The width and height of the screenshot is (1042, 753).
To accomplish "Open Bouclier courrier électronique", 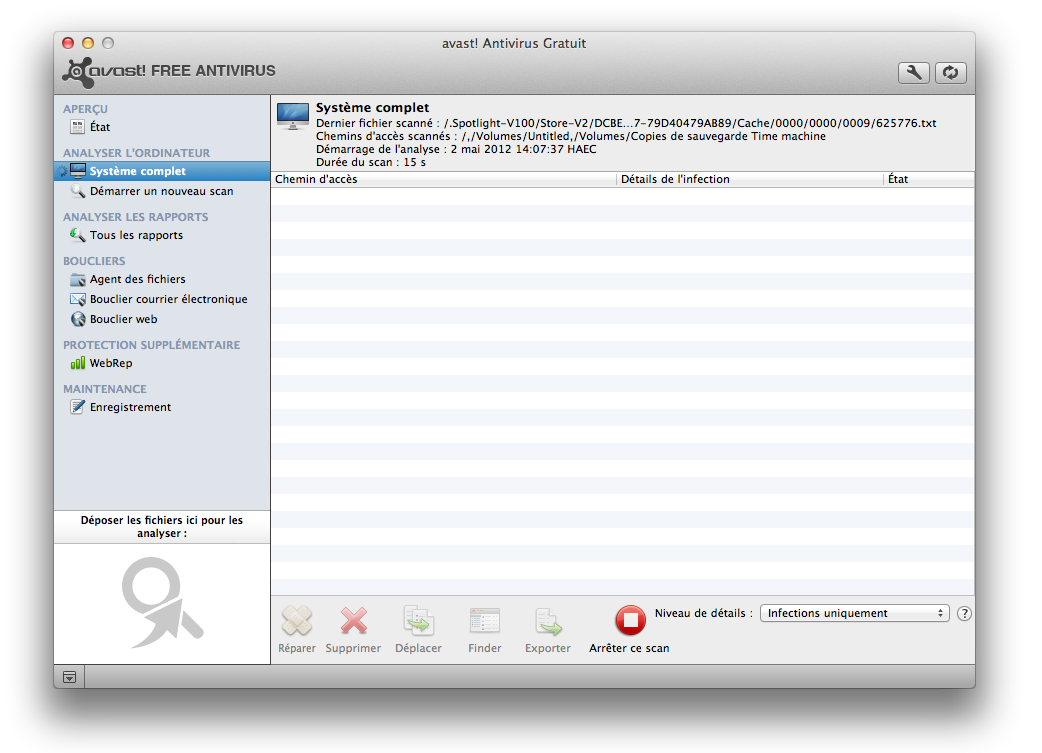I will coord(168,299).
